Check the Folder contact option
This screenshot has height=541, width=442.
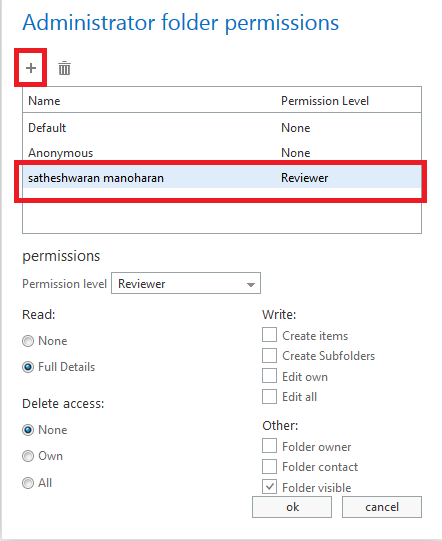[269, 466]
